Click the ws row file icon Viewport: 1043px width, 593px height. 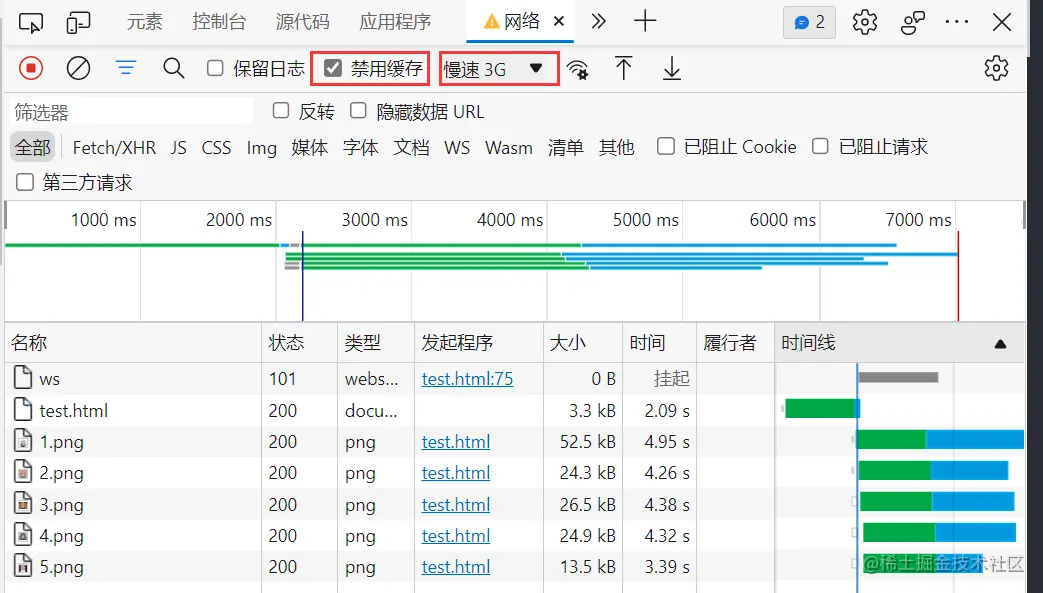(x=23, y=377)
